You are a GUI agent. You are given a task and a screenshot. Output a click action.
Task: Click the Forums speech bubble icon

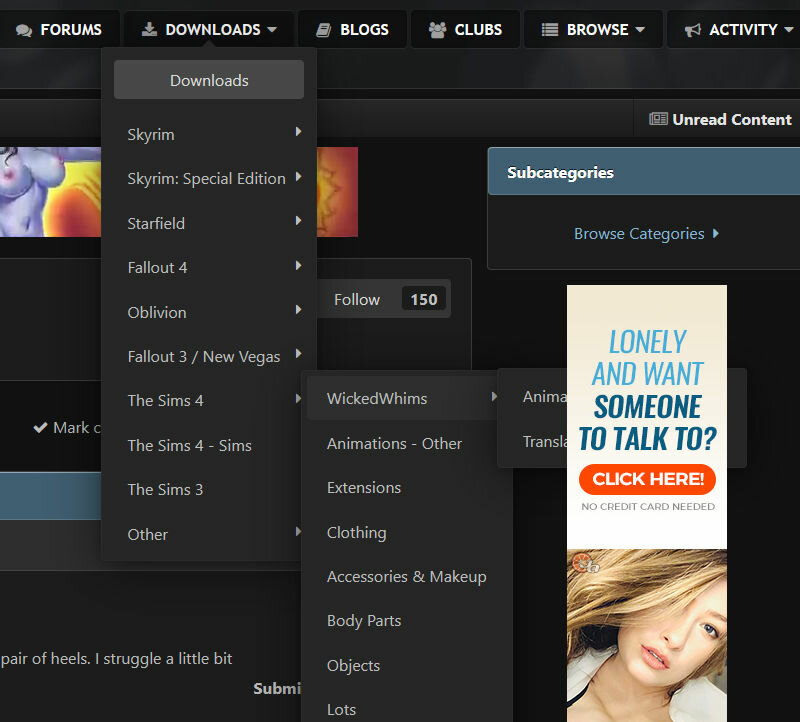(23, 30)
